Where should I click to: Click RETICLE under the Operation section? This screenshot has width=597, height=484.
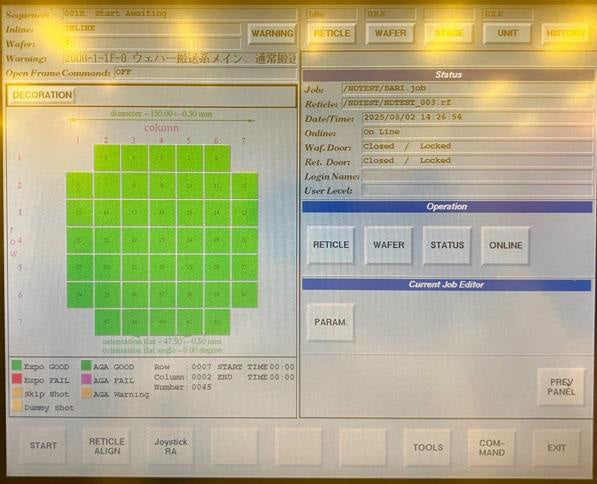pos(330,245)
